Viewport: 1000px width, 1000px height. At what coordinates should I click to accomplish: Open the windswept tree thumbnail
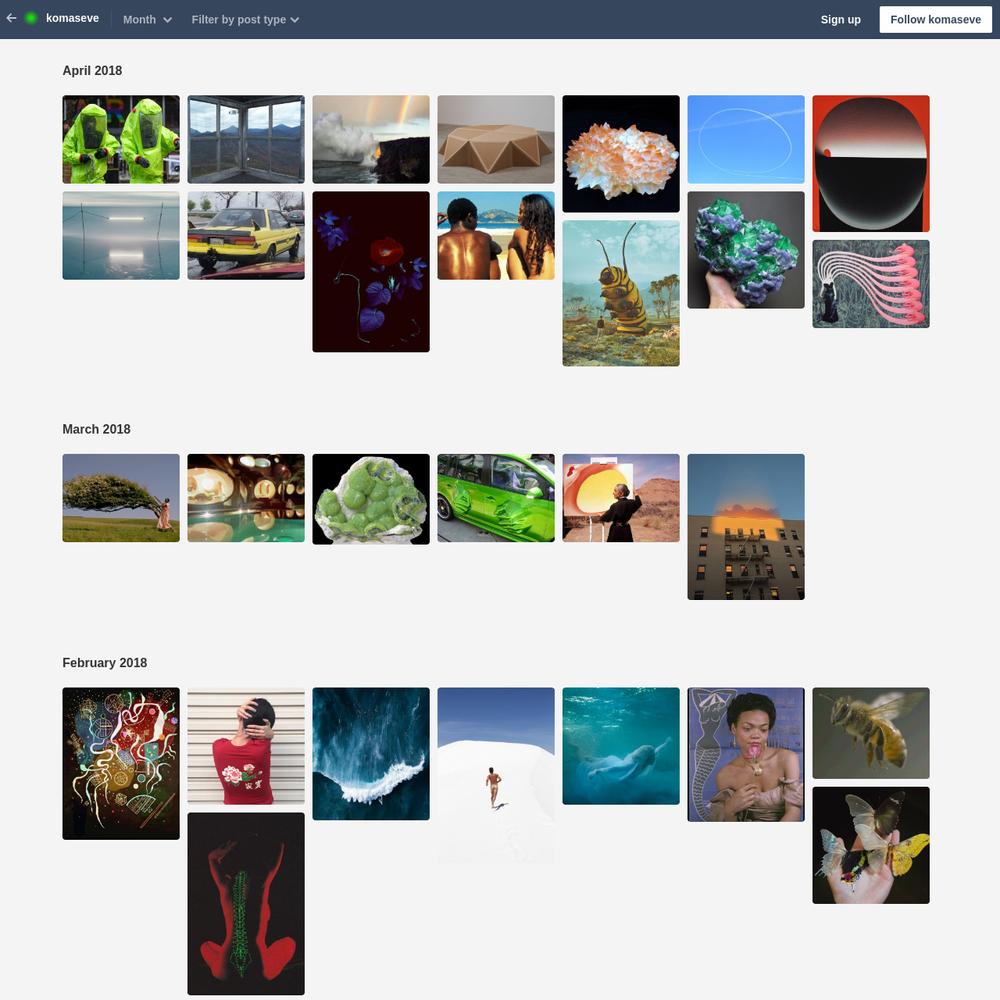pos(121,498)
